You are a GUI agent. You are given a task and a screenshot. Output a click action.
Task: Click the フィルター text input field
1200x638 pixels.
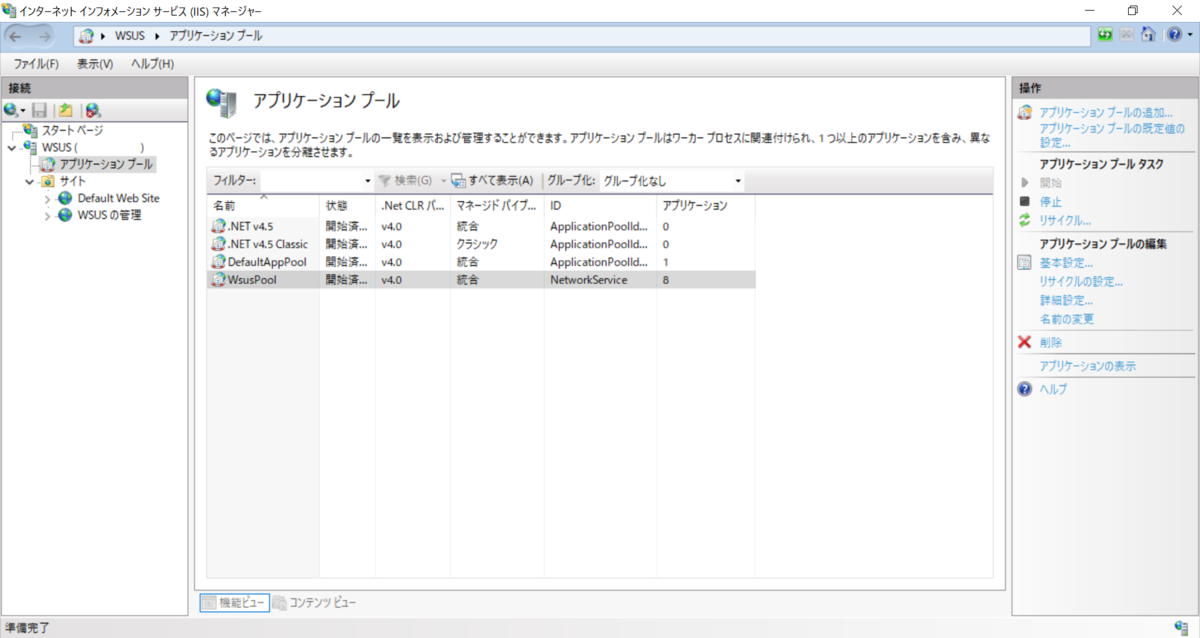tap(311, 181)
